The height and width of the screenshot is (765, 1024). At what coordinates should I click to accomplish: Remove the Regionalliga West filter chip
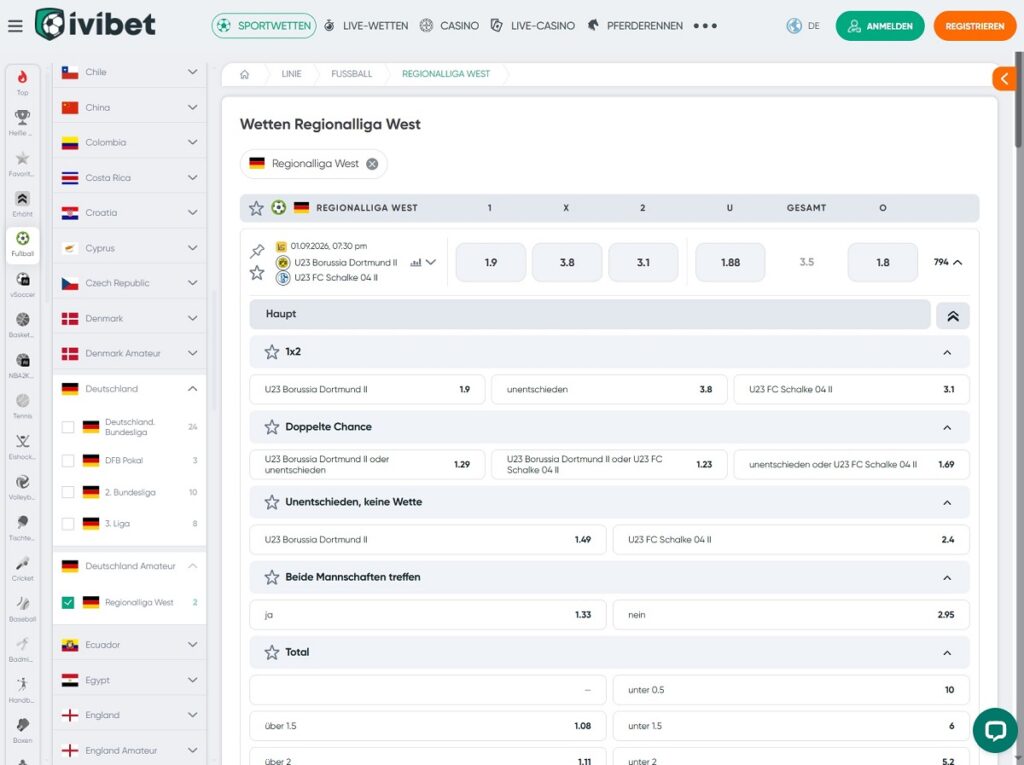click(372, 164)
